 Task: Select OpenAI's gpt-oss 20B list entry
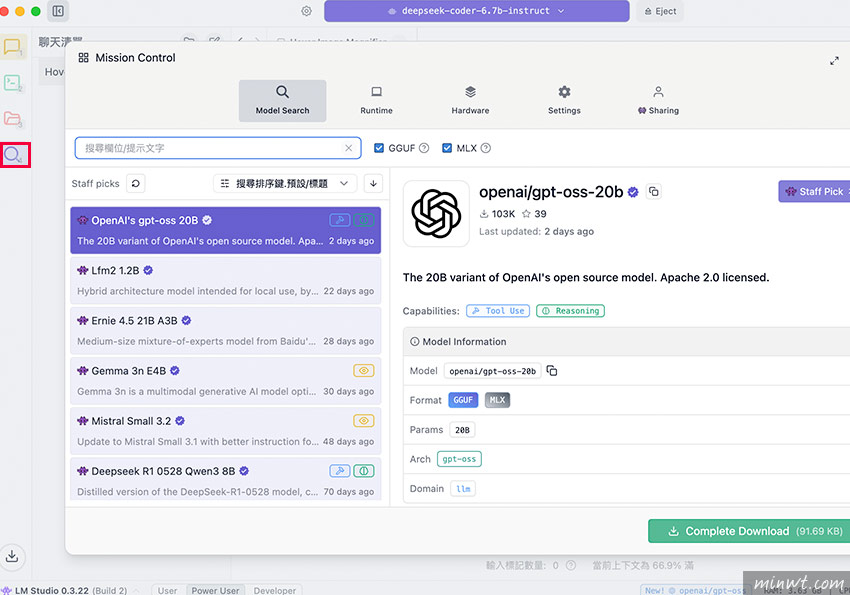coord(226,230)
